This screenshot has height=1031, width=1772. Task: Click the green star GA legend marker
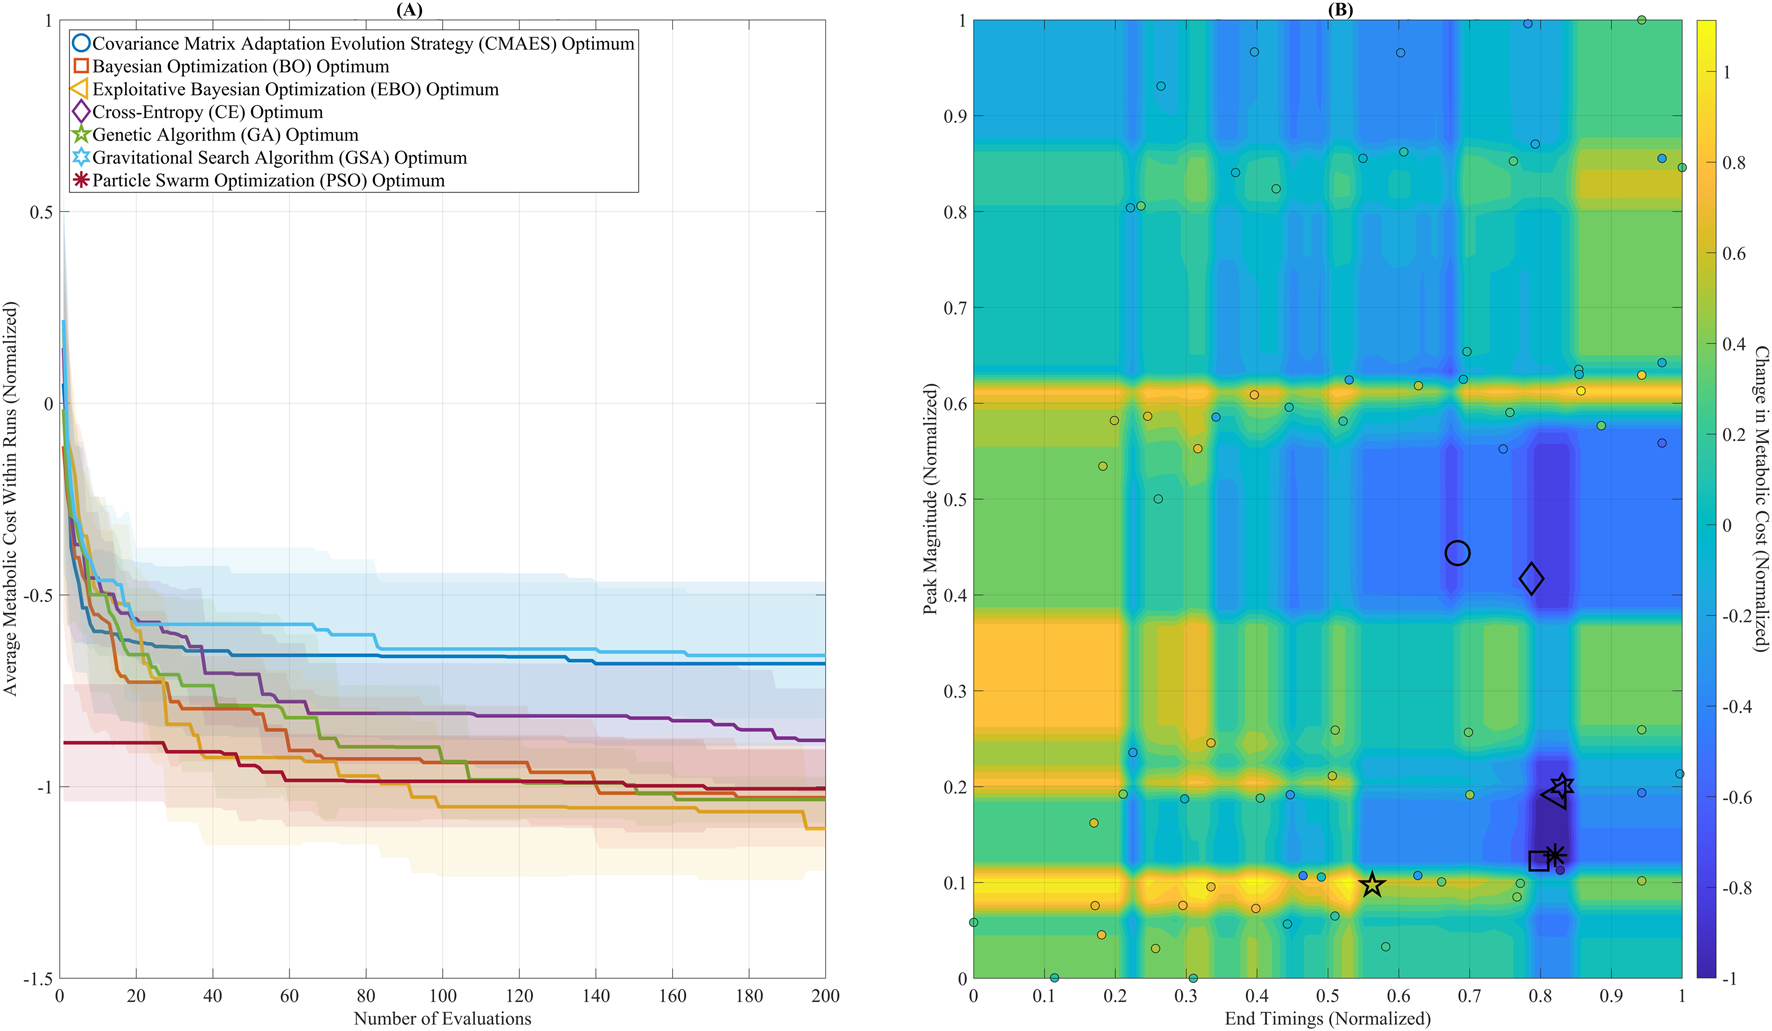(82, 135)
